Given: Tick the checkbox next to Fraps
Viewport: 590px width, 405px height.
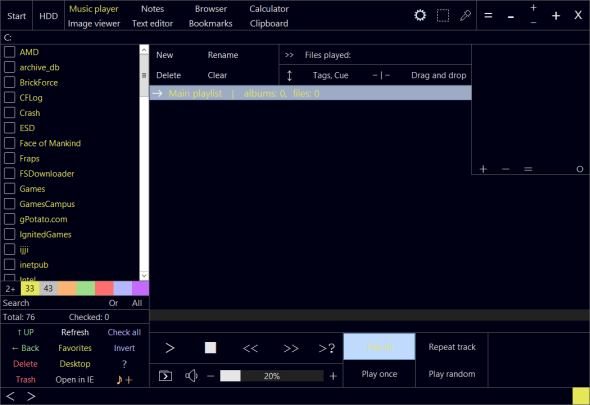Looking at the screenshot, I should point(9,158).
